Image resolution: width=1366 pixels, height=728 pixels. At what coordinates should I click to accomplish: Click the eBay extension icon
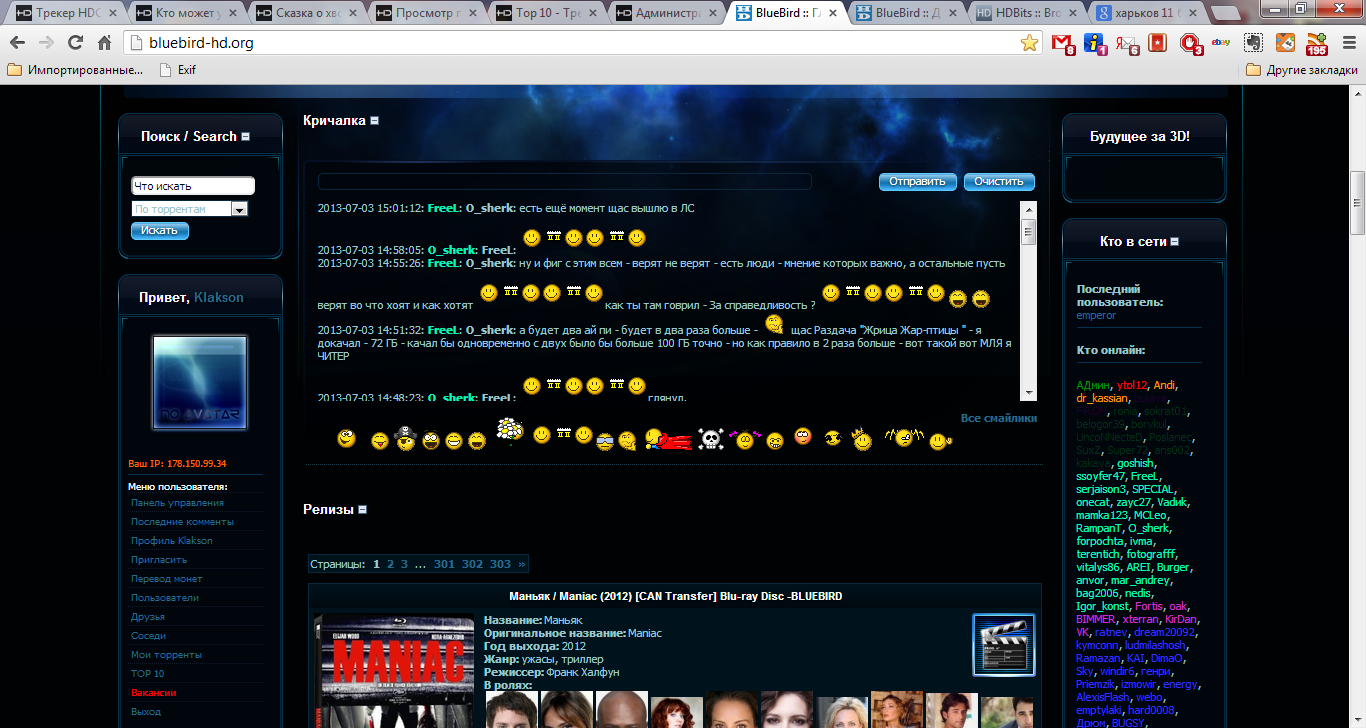pyautogui.click(x=1220, y=43)
